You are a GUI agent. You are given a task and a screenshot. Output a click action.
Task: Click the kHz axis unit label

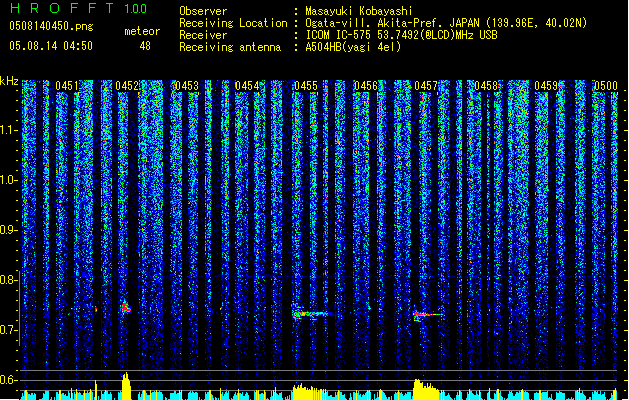coord(9,81)
